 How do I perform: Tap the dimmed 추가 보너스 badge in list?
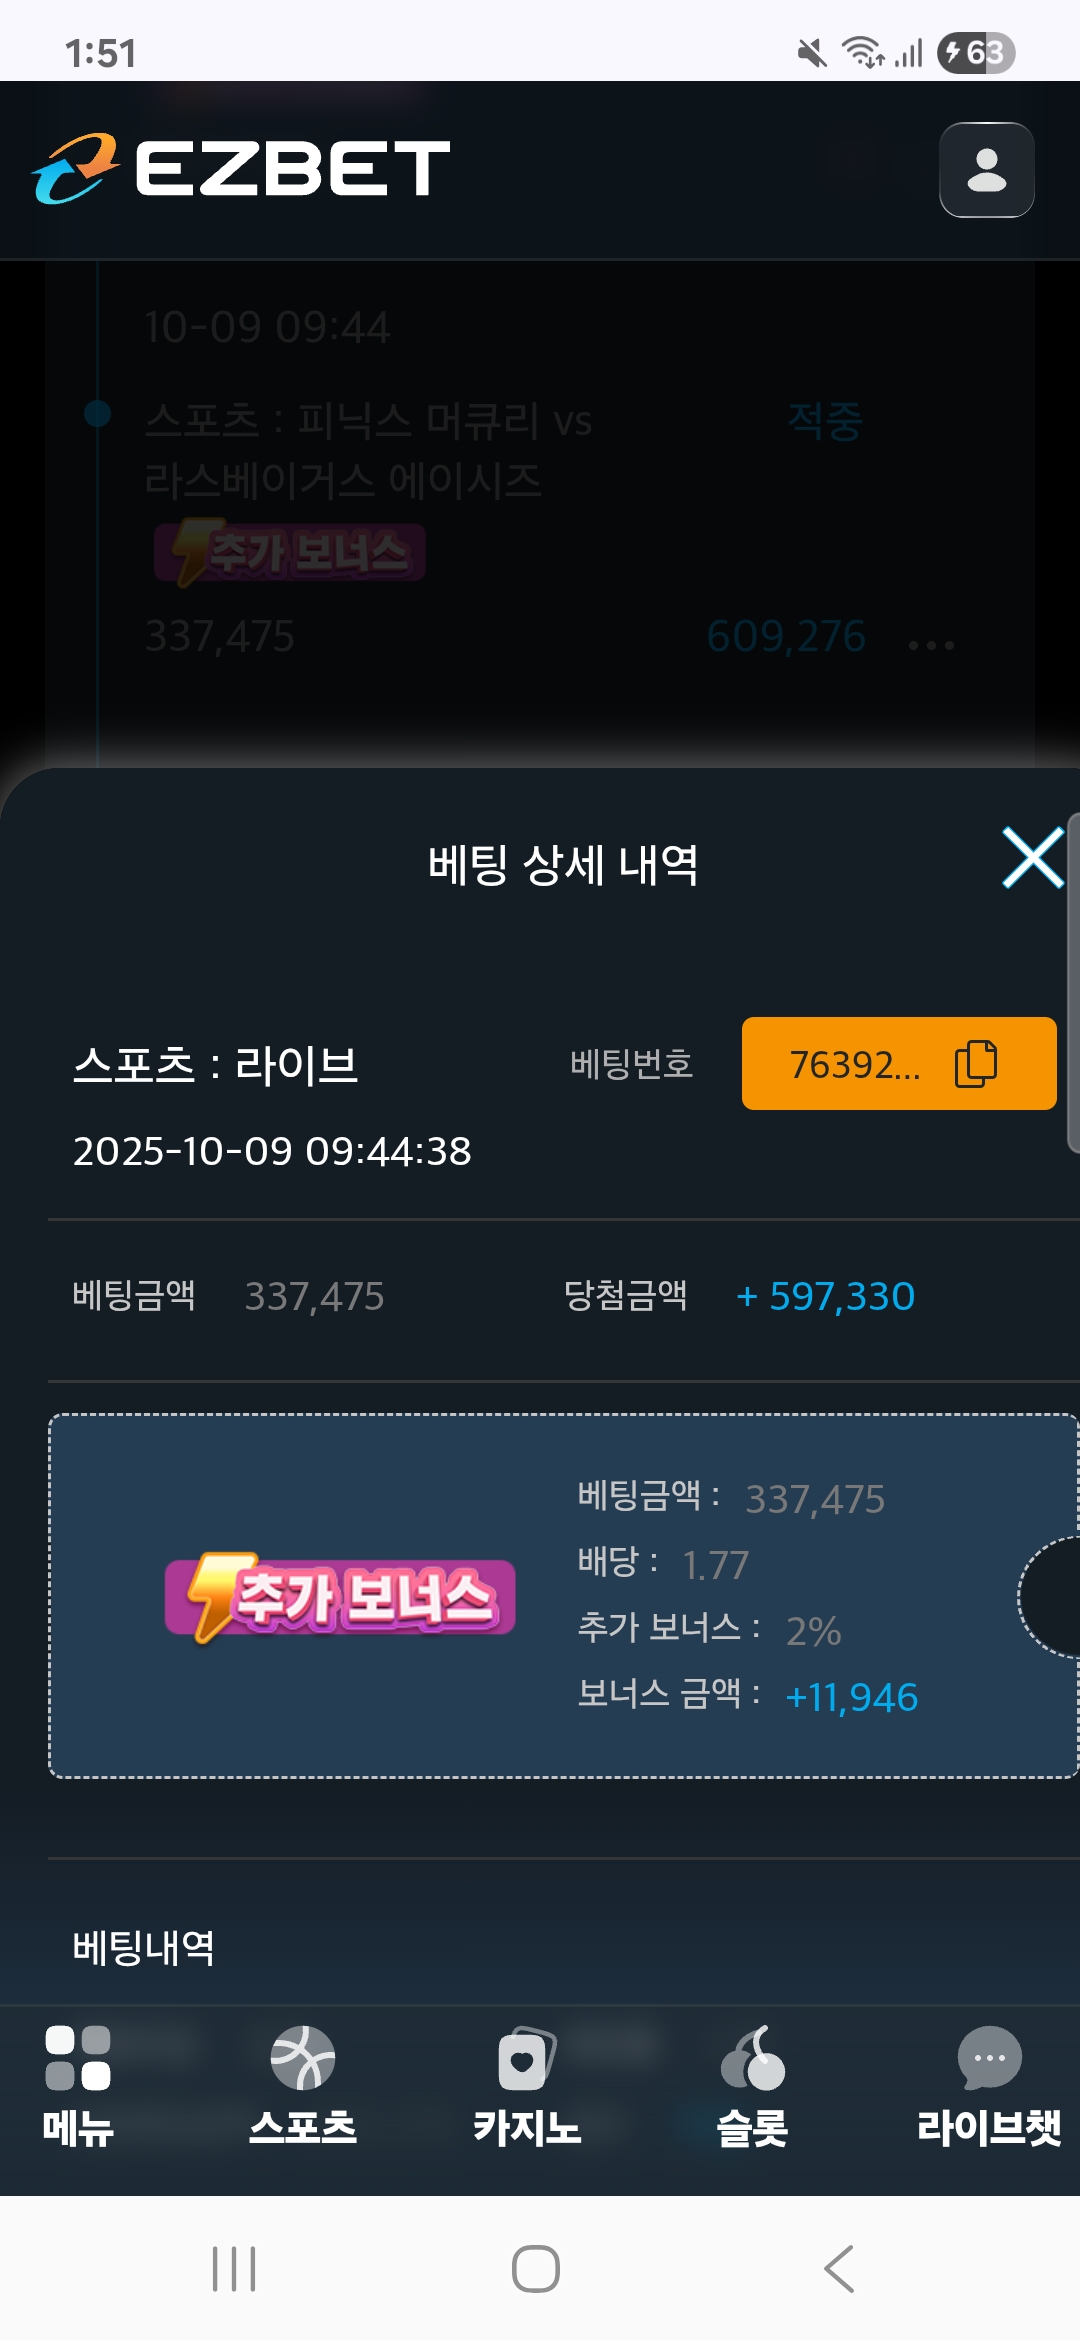(x=290, y=552)
